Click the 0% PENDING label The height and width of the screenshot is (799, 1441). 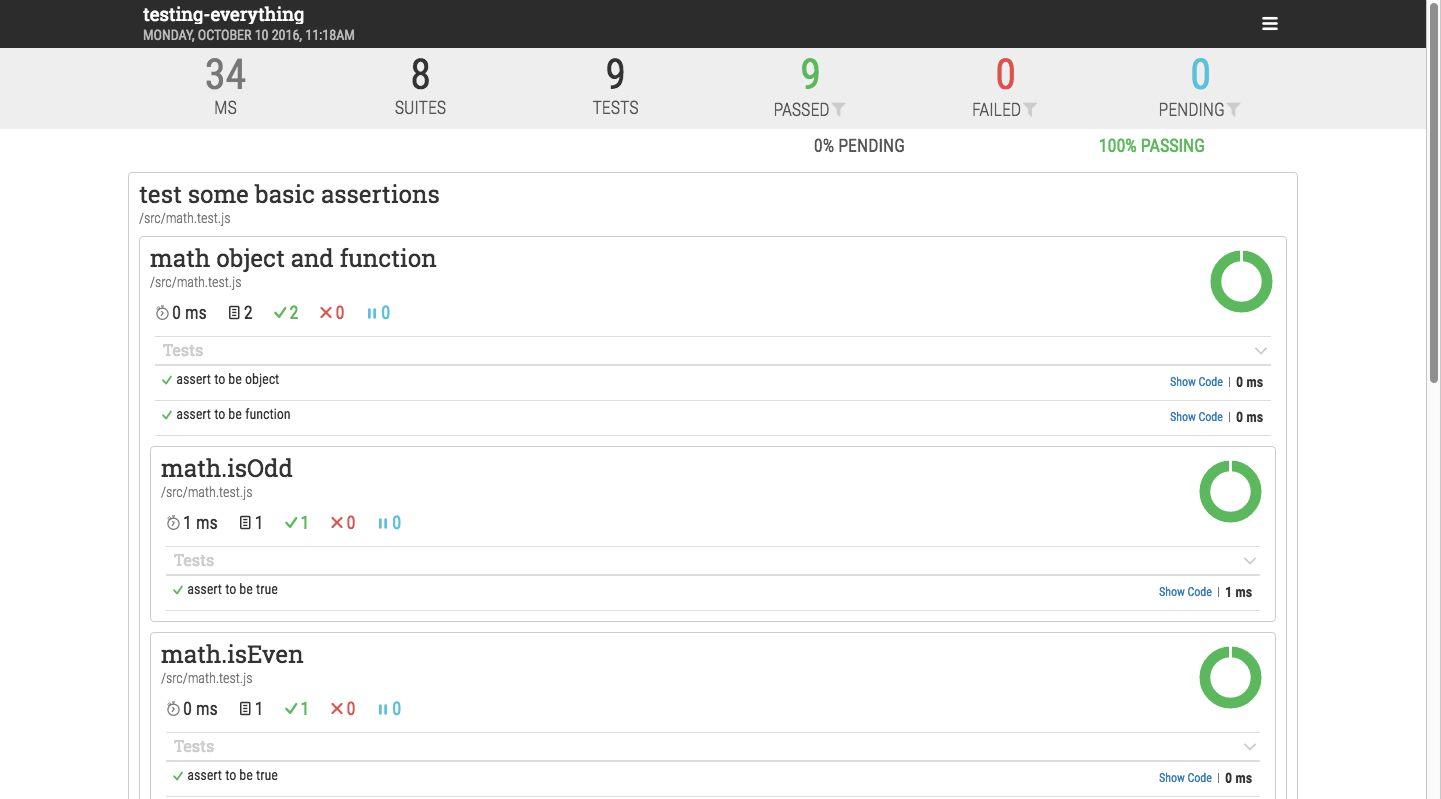click(x=859, y=146)
